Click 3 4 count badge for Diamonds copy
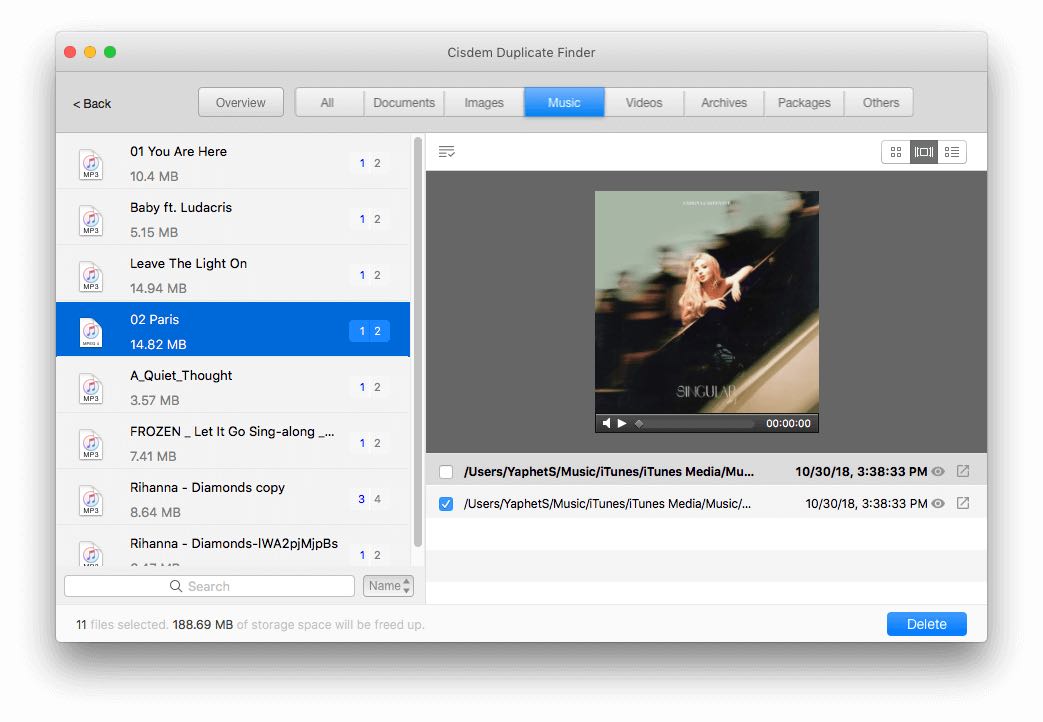 pos(369,498)
